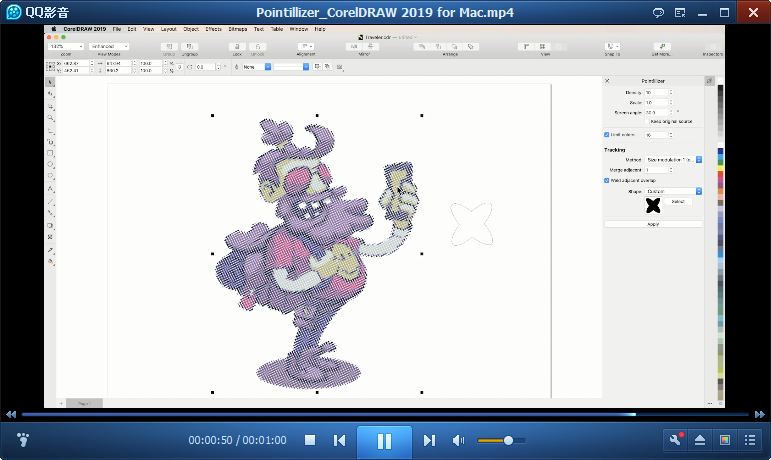Click the Inspectors toolbar icon
Viewport: 771px width, 460px height.
713,46
